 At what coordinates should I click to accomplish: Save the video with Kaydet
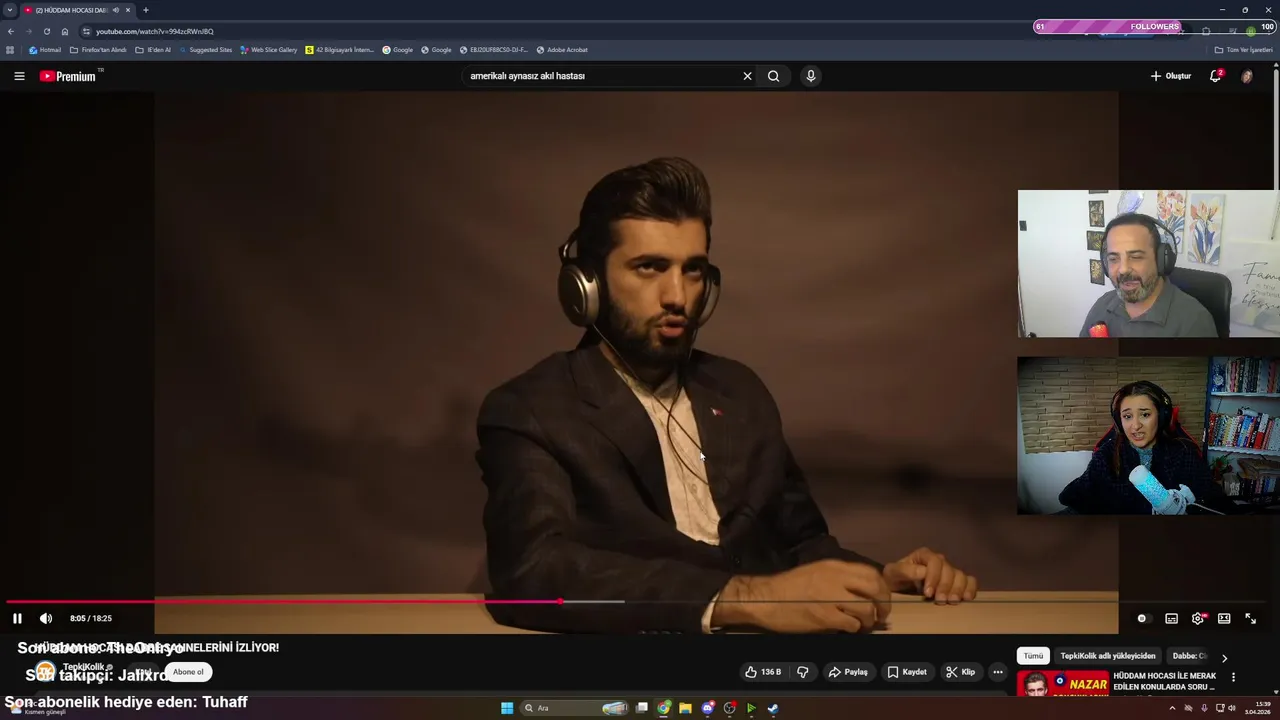point(907,672)
